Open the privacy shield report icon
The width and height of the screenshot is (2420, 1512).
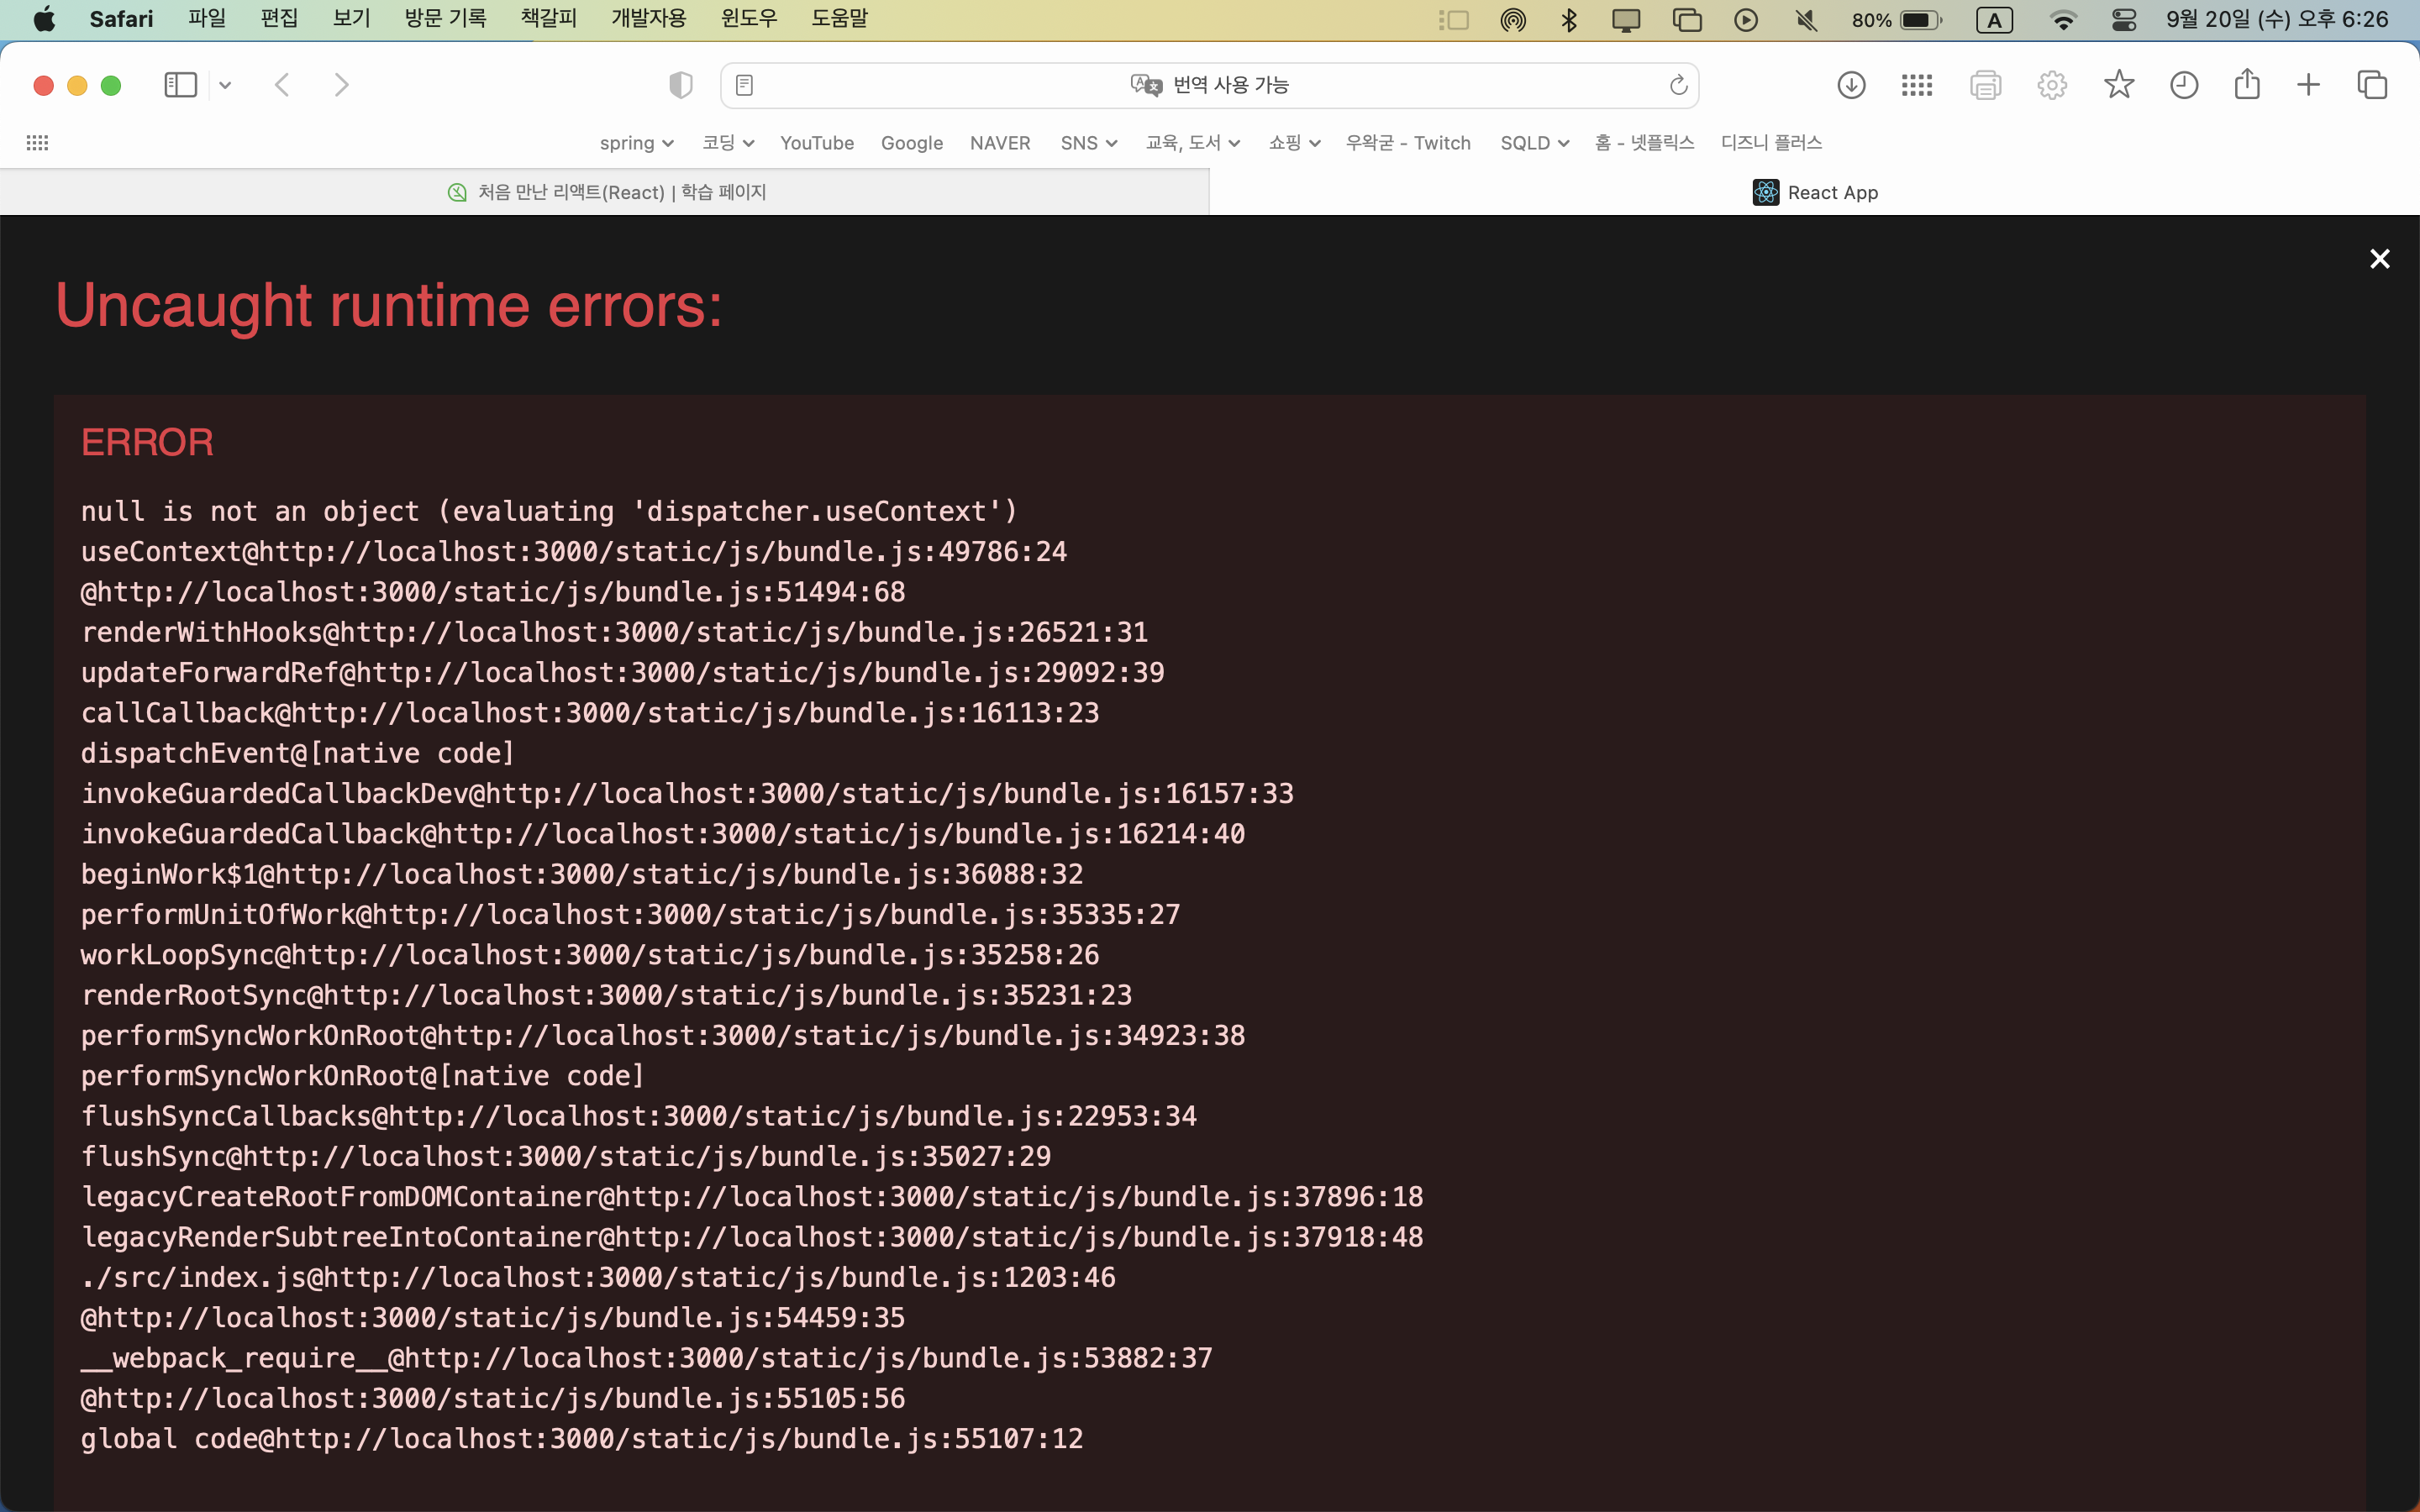[681, 85]
